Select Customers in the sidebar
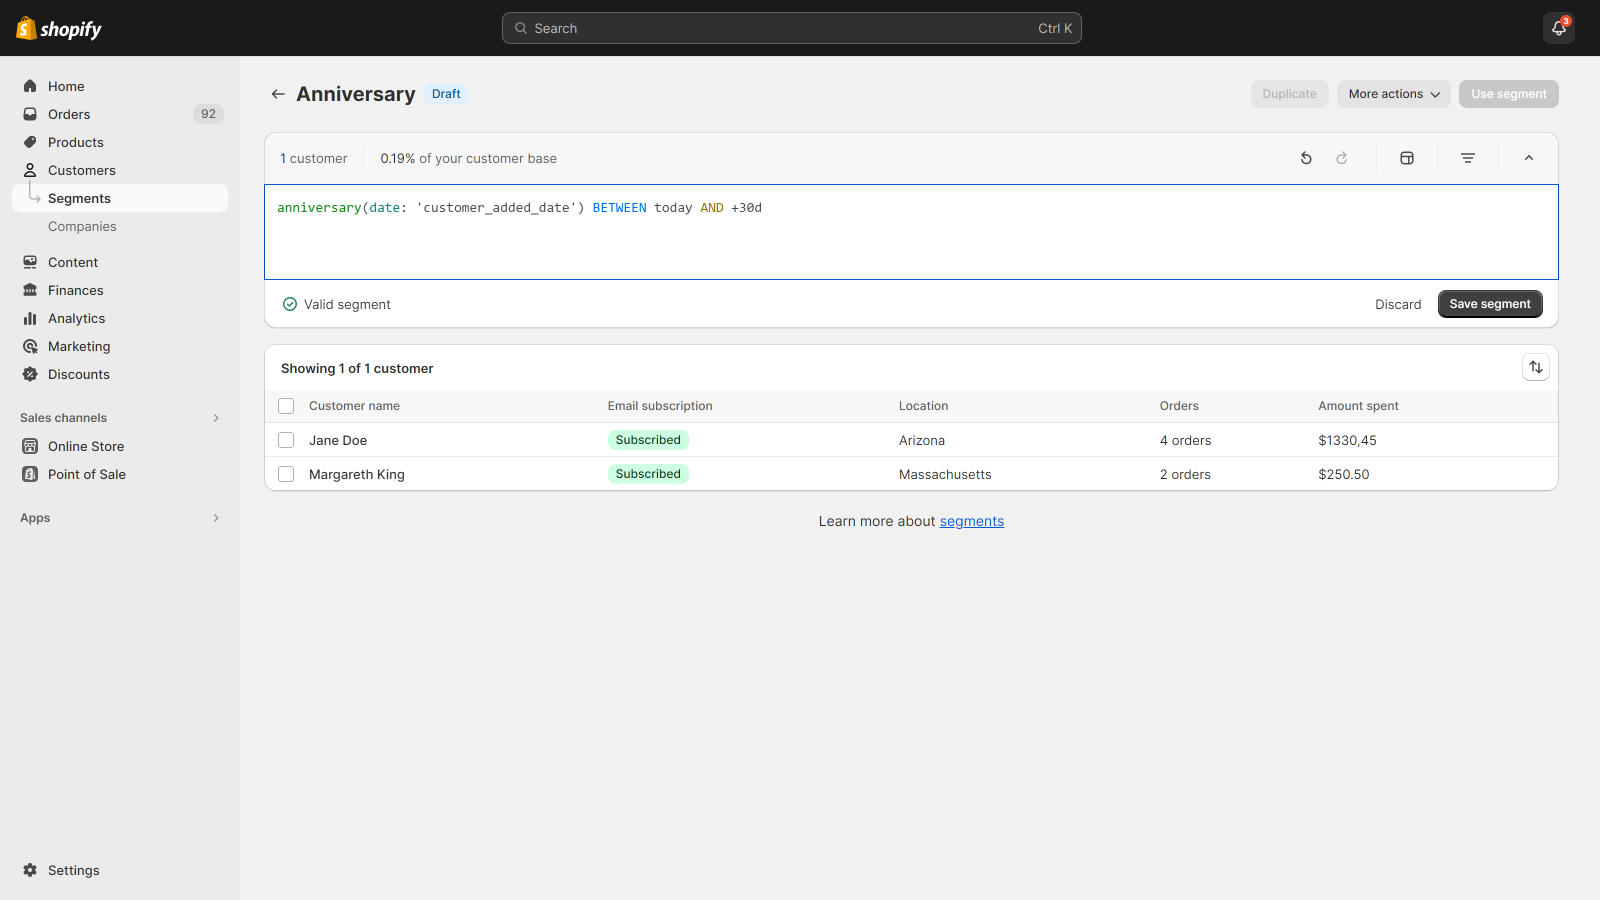 [81, 170]
